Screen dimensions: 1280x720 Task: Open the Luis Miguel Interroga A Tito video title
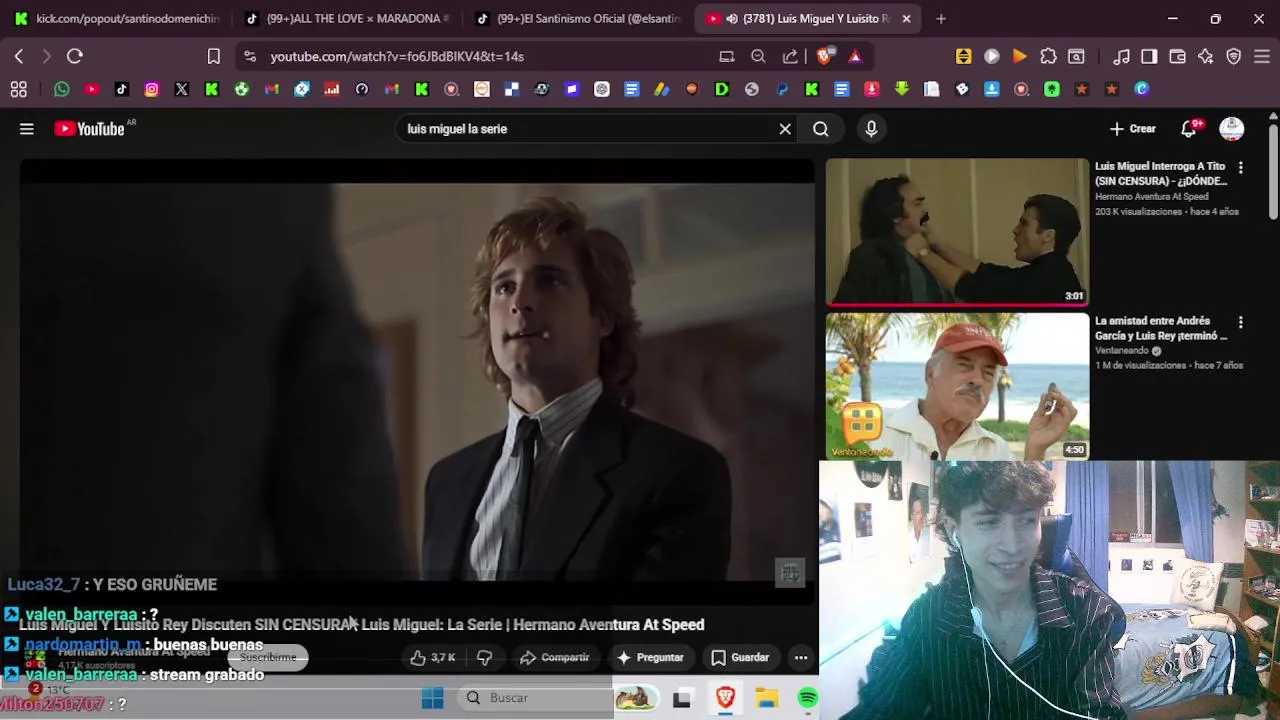click(1161, 174)
